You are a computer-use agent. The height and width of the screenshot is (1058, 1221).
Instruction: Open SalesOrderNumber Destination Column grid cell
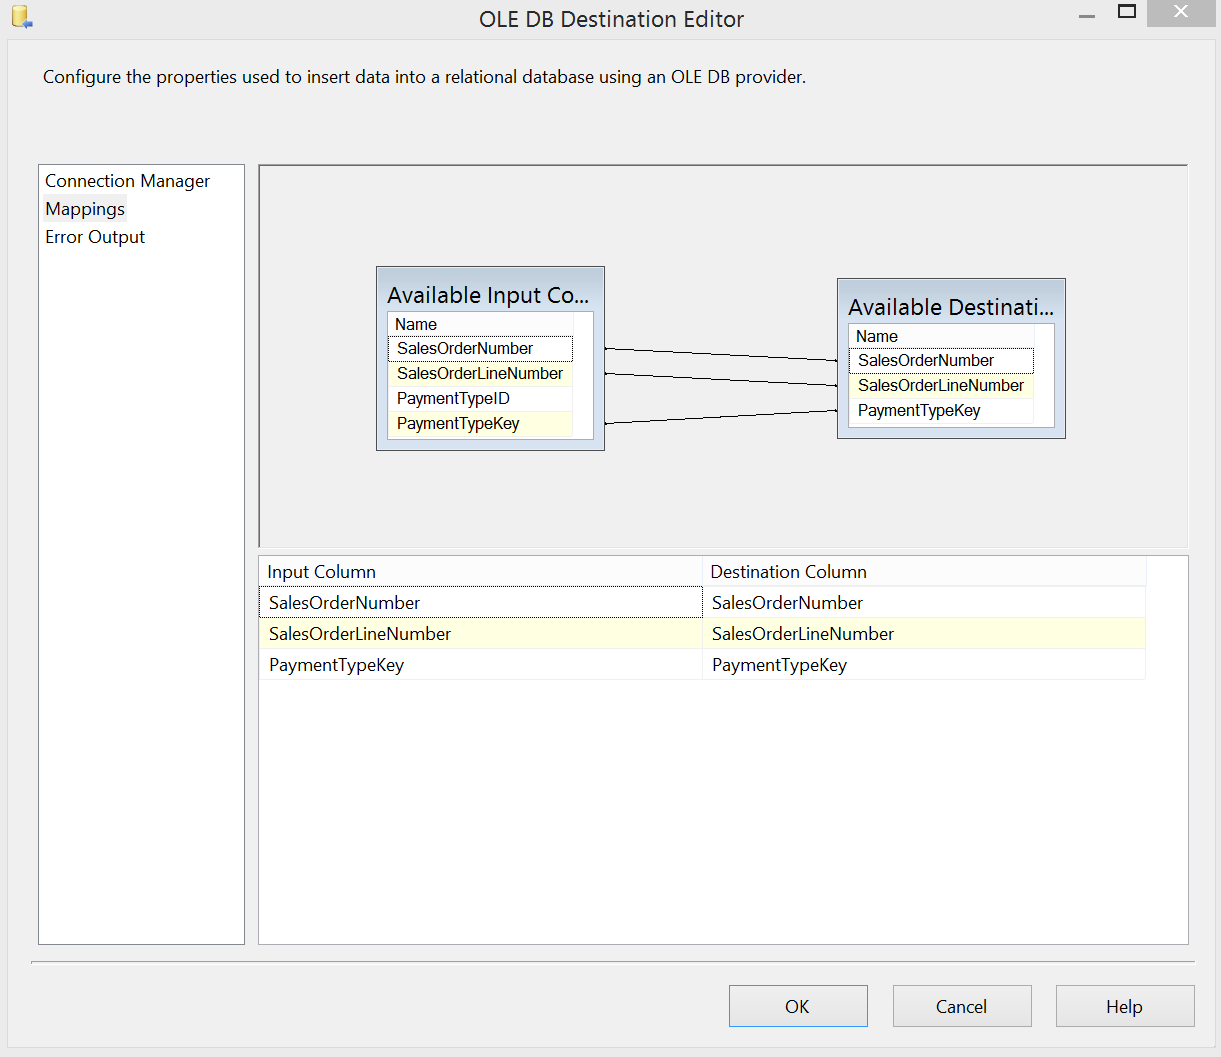click(923, 603)
